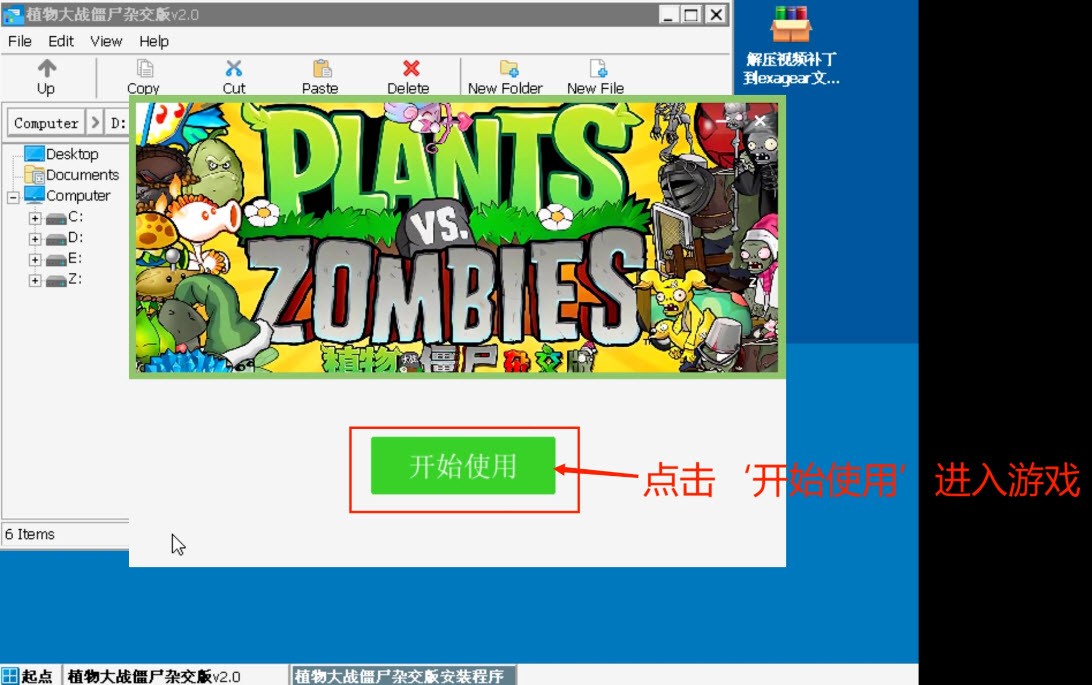Close the file manager window

(x=715, y=15)
